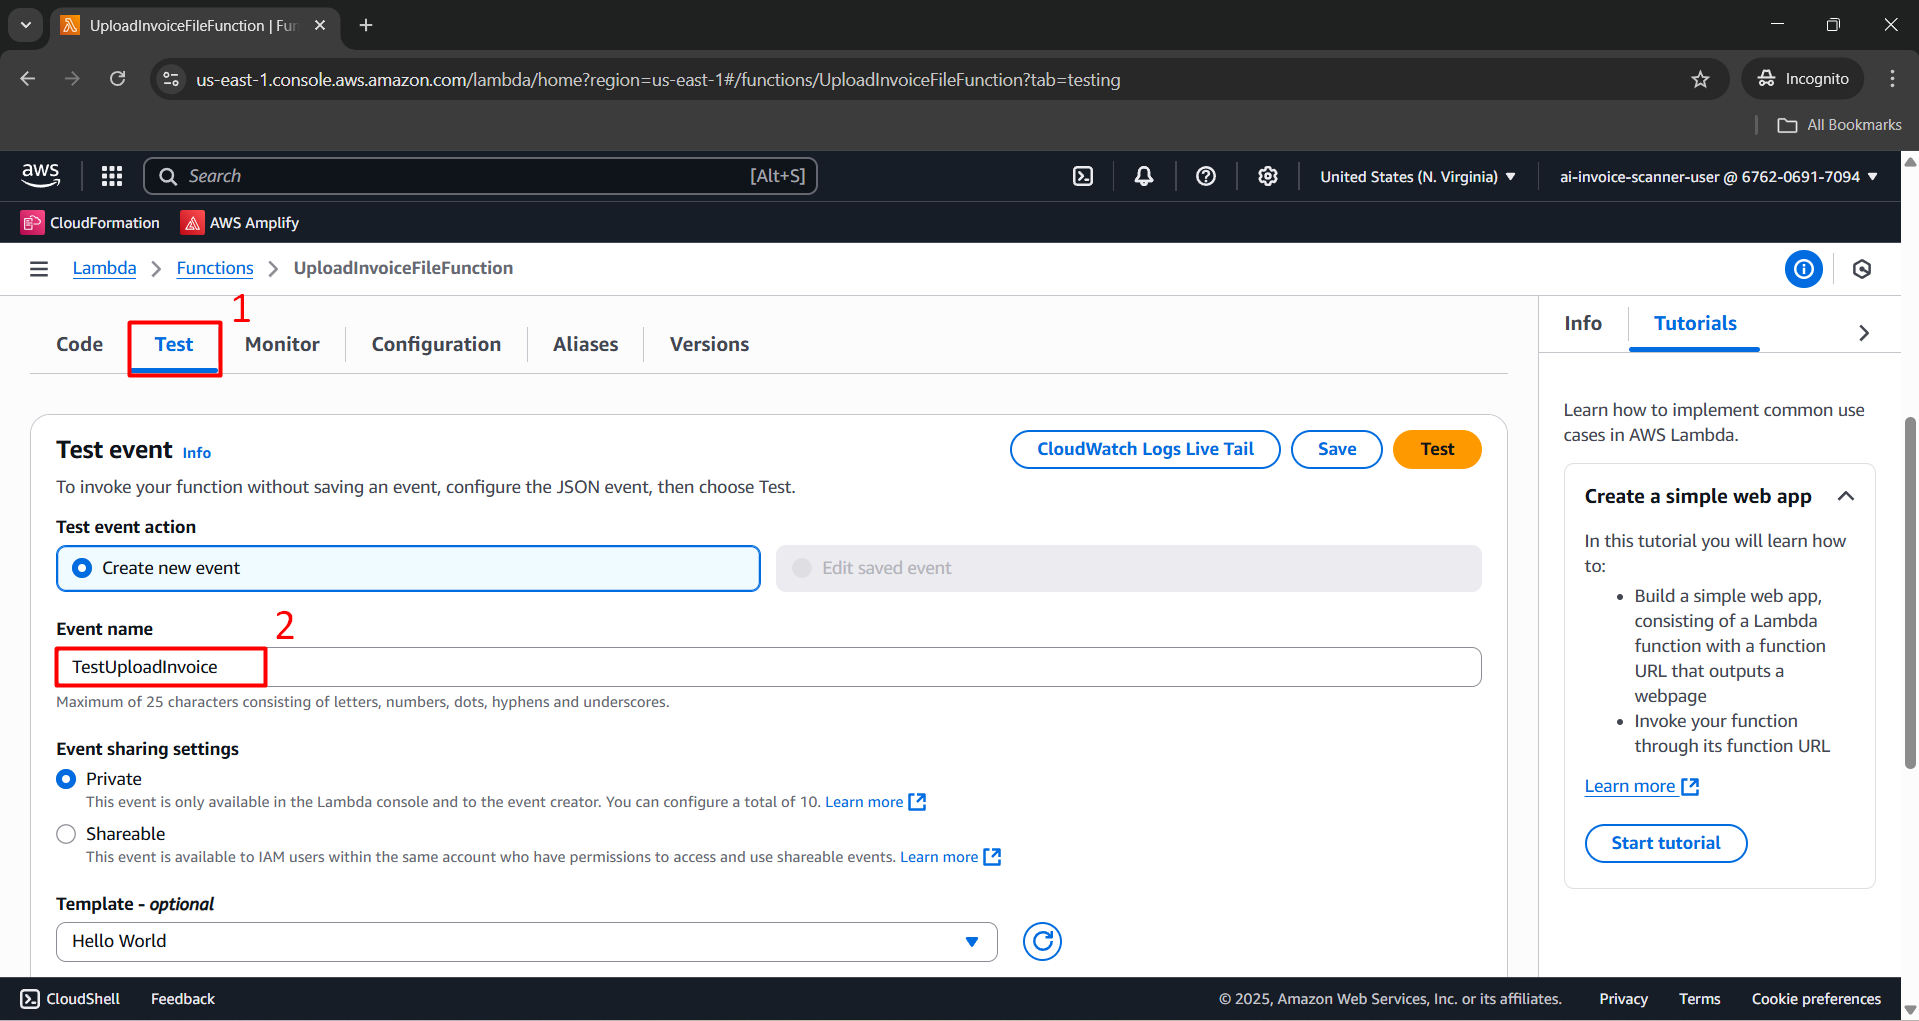Screen dimensions: 1919x1021
Task: Choose the Private sharing radio button
Action: click(66, 779)
